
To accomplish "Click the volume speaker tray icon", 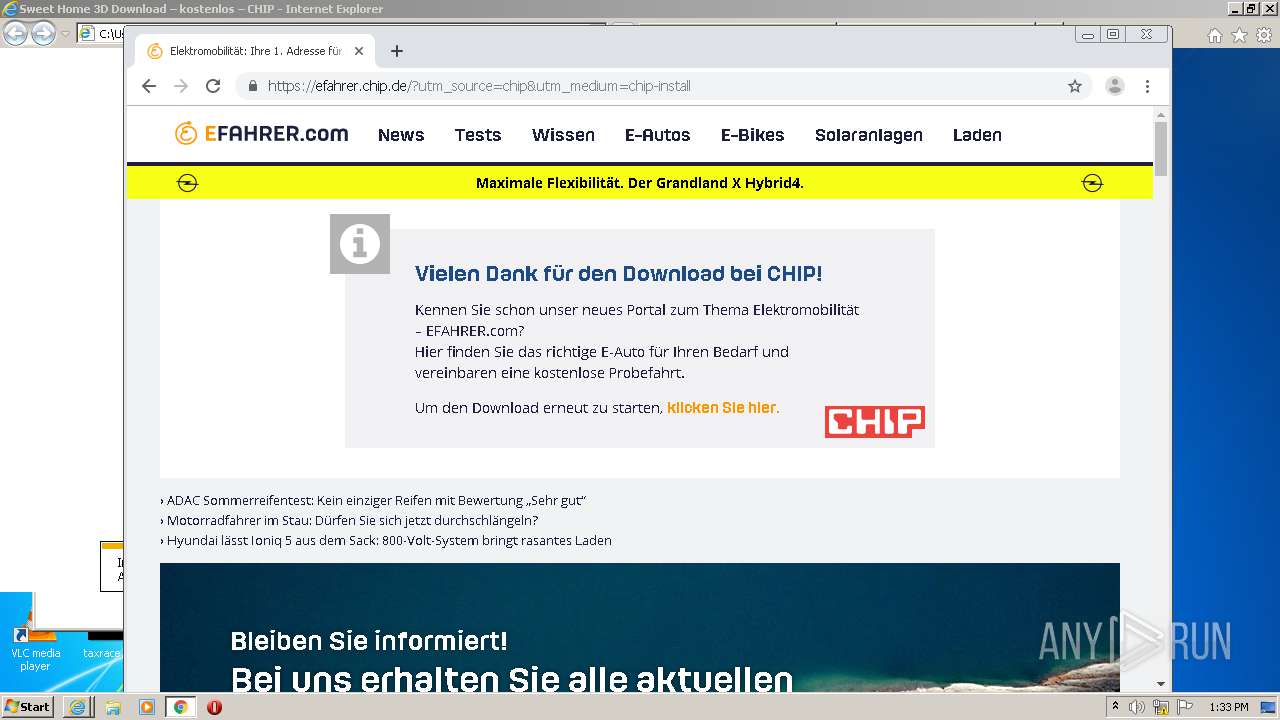I will [x=1137, y=707].
